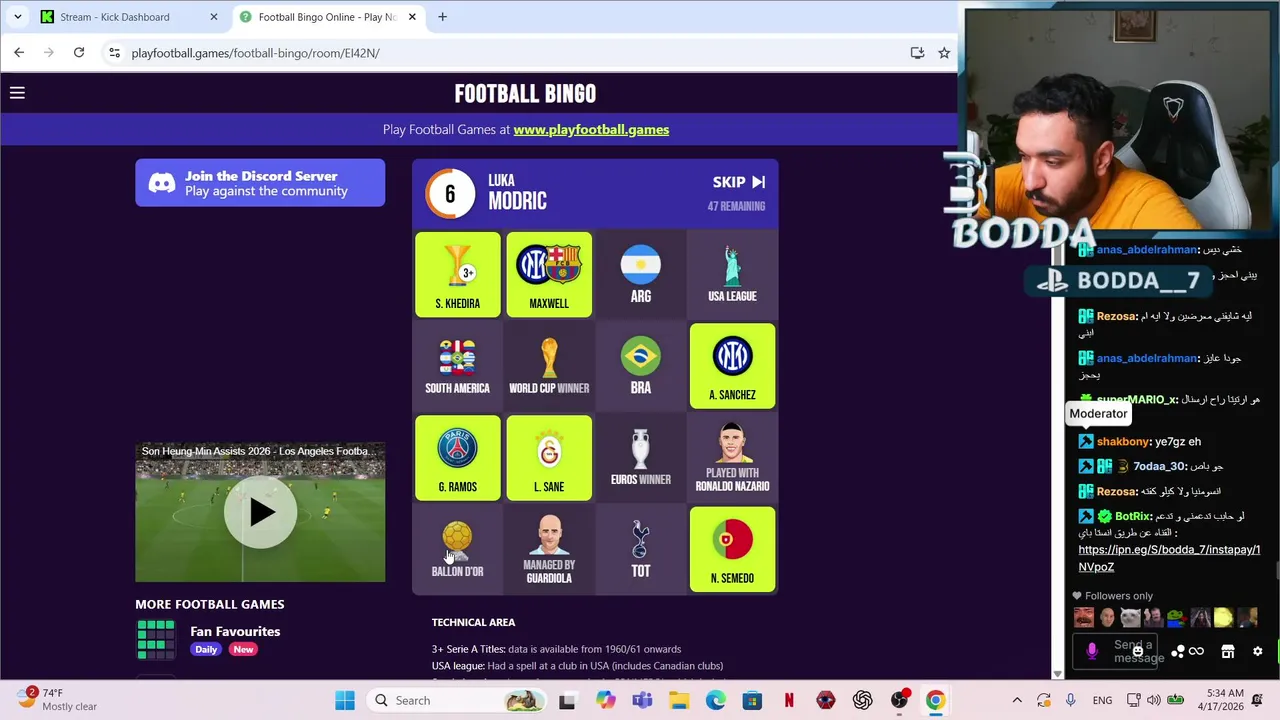Open the weather widget 74°F
This screenshot has height=720, width=1280.
56,699
